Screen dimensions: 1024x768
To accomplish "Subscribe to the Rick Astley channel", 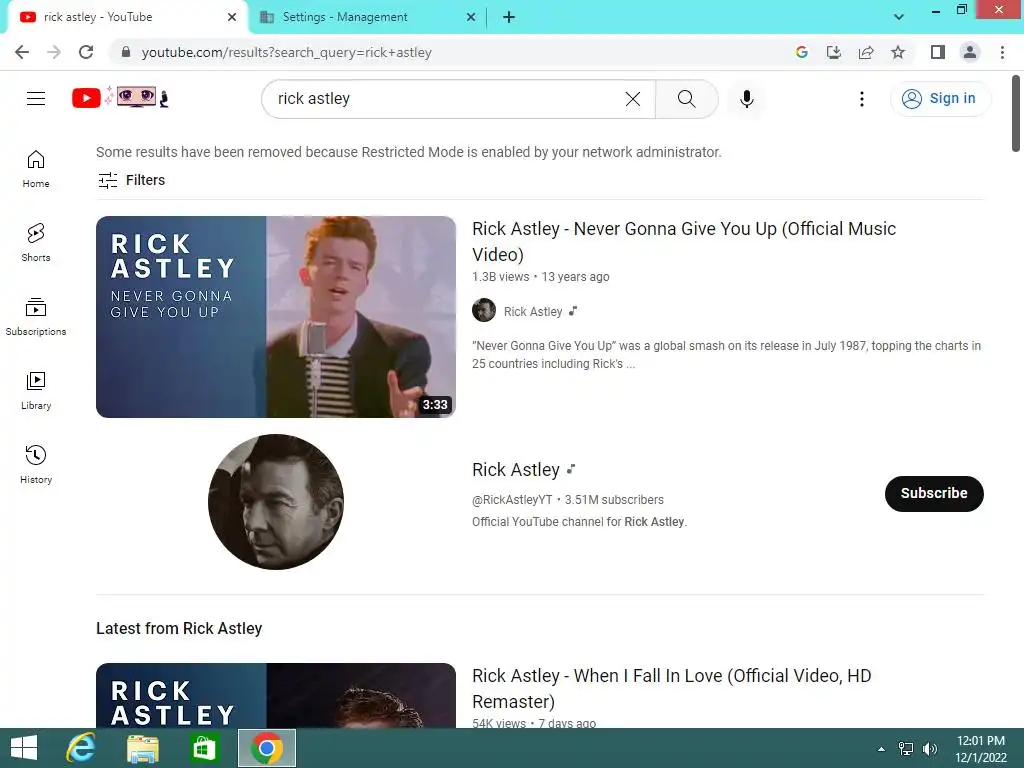I will point(934,493).
